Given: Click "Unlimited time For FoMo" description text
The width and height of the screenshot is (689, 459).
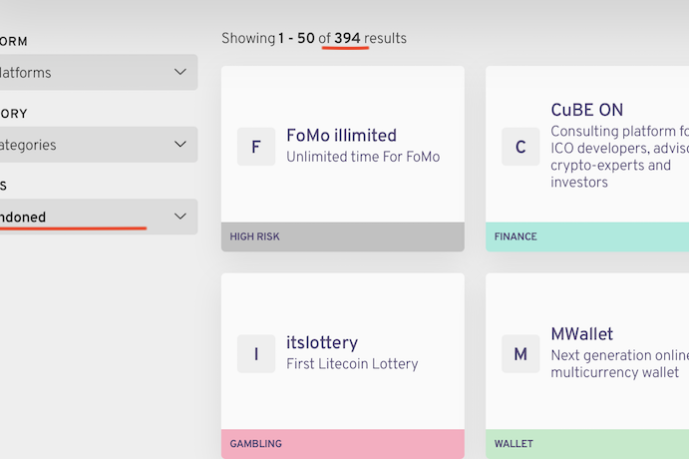Looking at the screenshot, I should pyautogui.click(x=363, y=157).
